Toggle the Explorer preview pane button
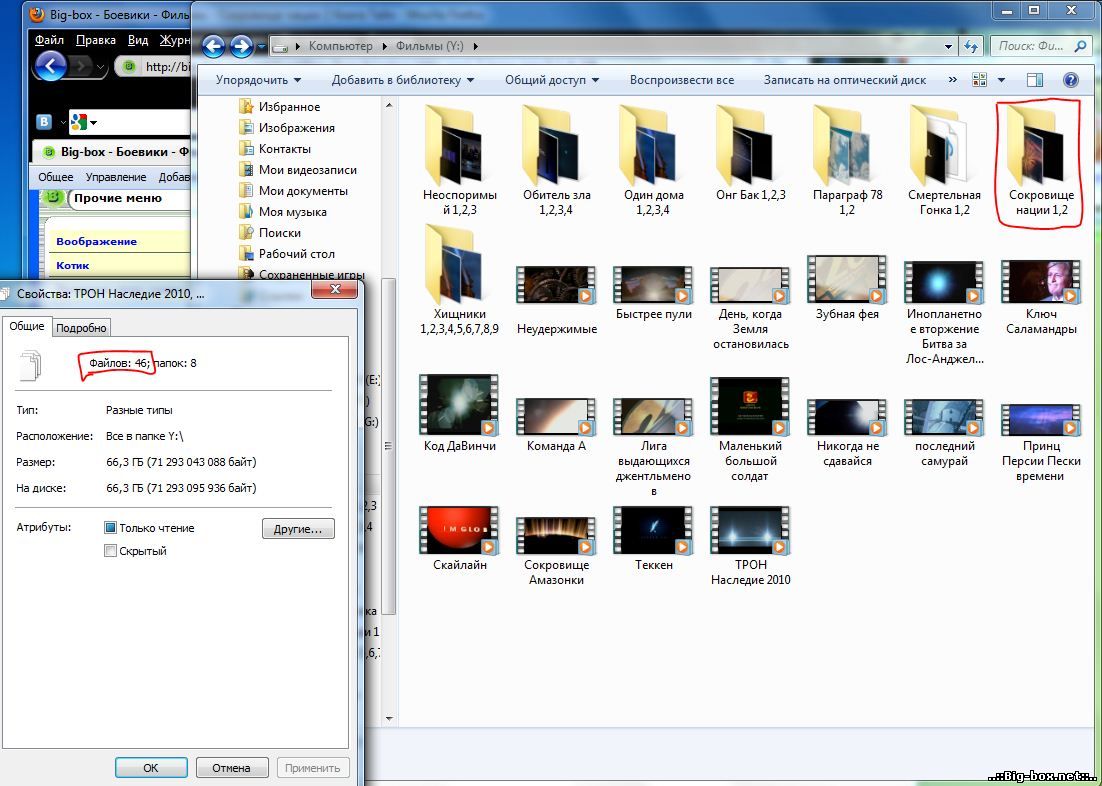Image resolution: width=1102 pixels, height=786 pixels. [x=1035, y=80]
